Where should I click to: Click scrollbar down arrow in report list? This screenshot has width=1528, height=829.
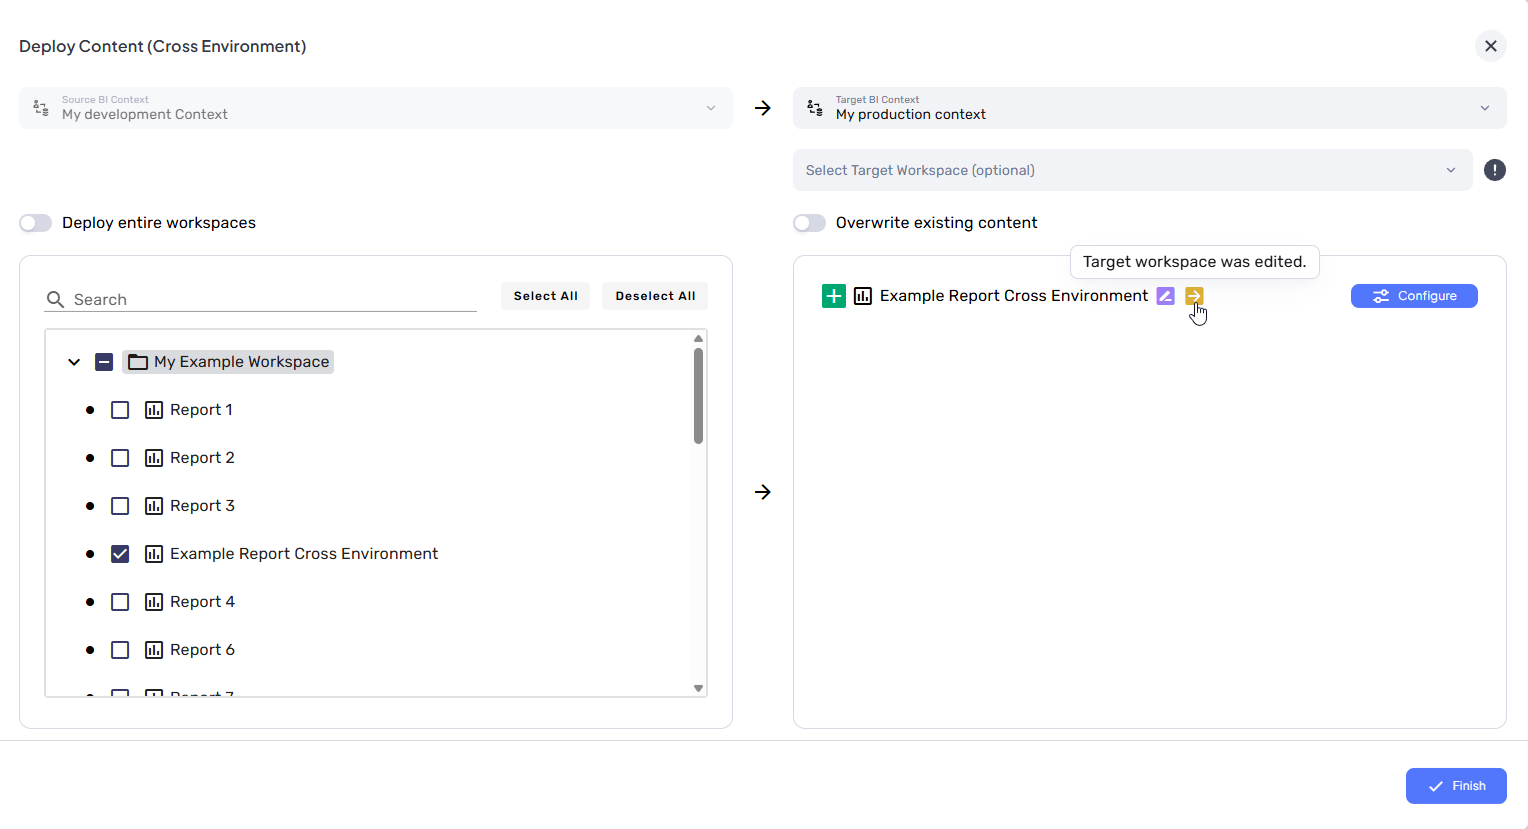(698, 688)
